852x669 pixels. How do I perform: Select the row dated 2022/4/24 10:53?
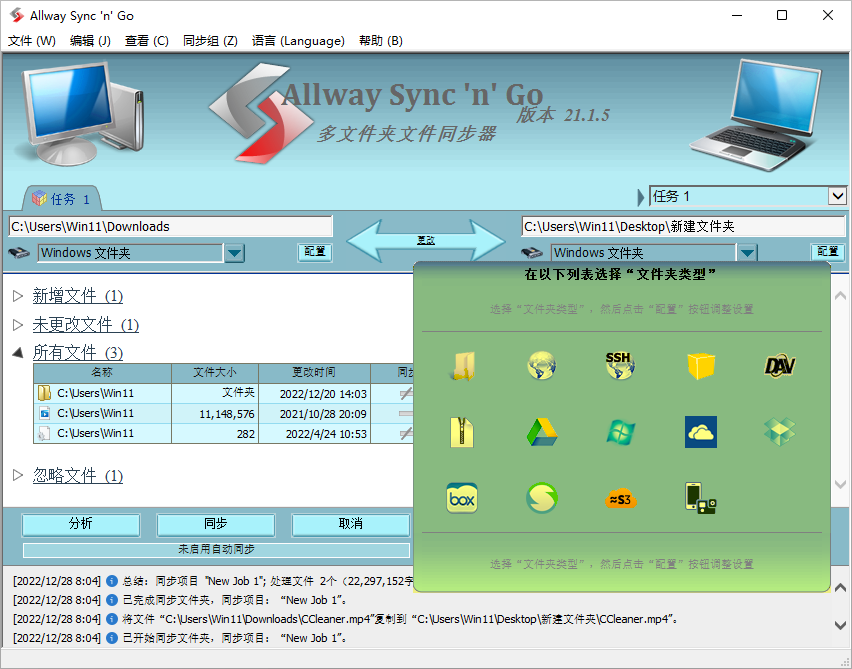pos(223,434)
